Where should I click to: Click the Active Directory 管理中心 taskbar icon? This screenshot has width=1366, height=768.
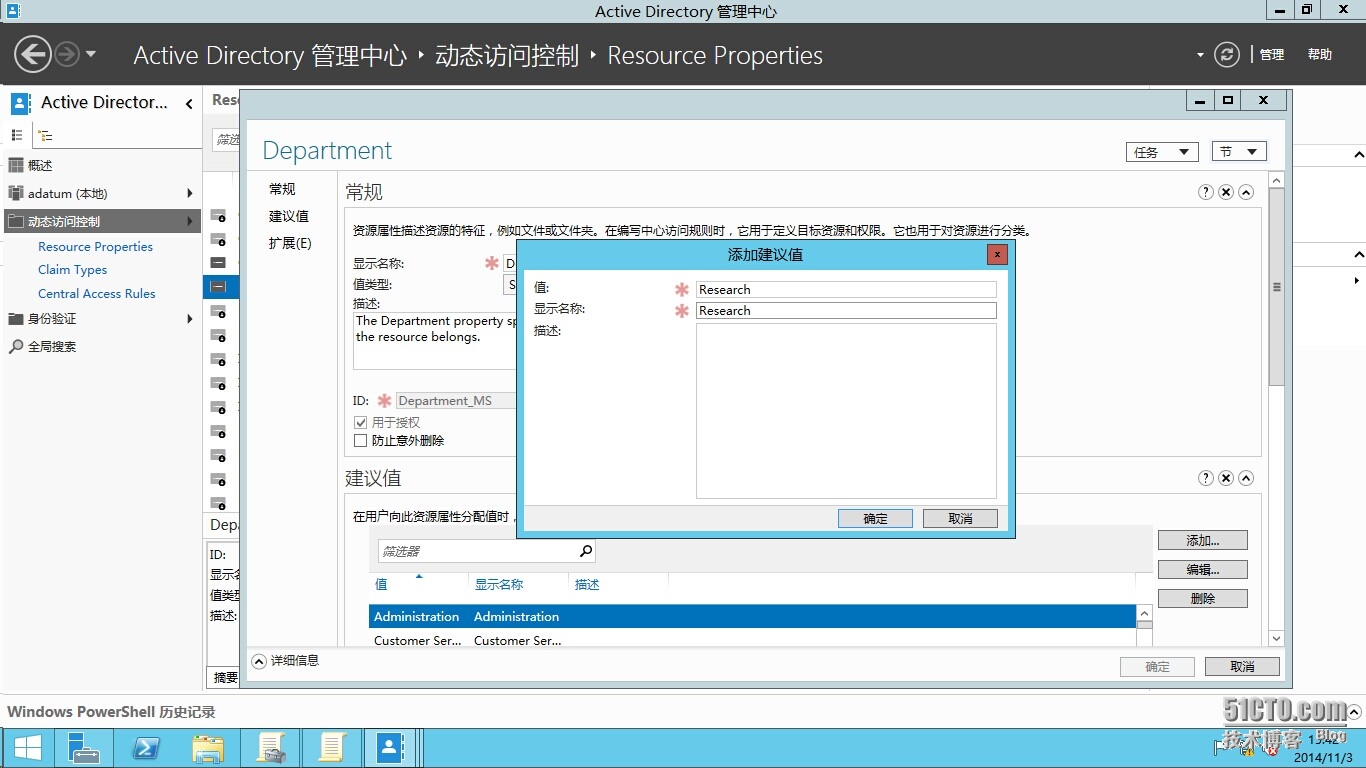(x=390, y=747)
